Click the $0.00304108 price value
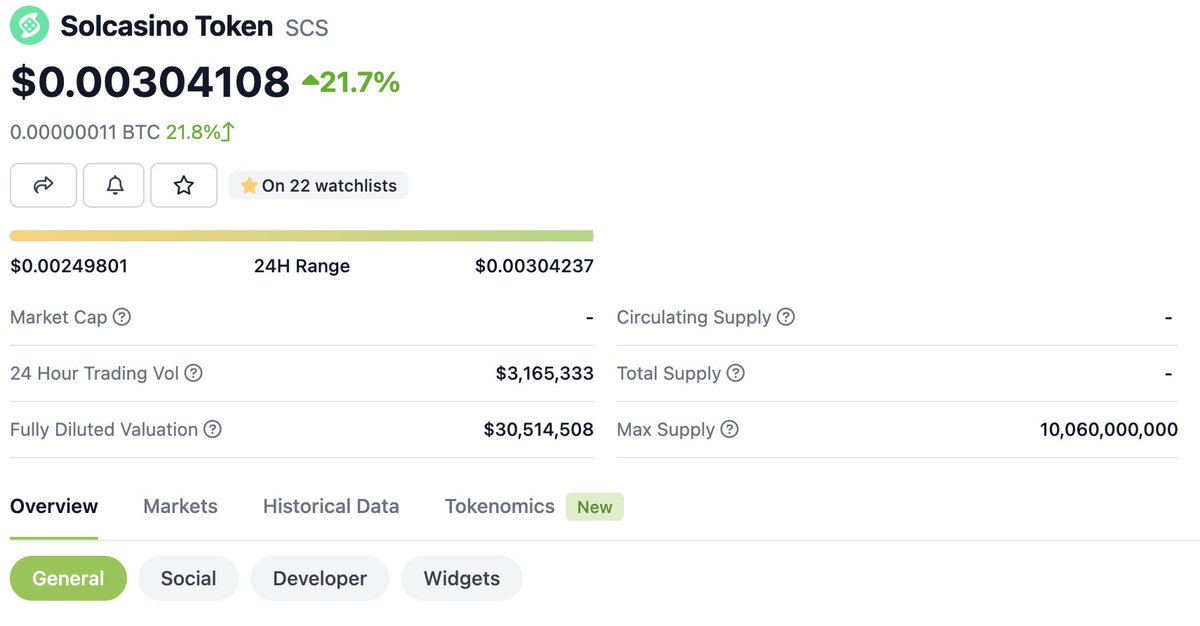This screenshot has height=626, width=1200. tap(150, 82)
